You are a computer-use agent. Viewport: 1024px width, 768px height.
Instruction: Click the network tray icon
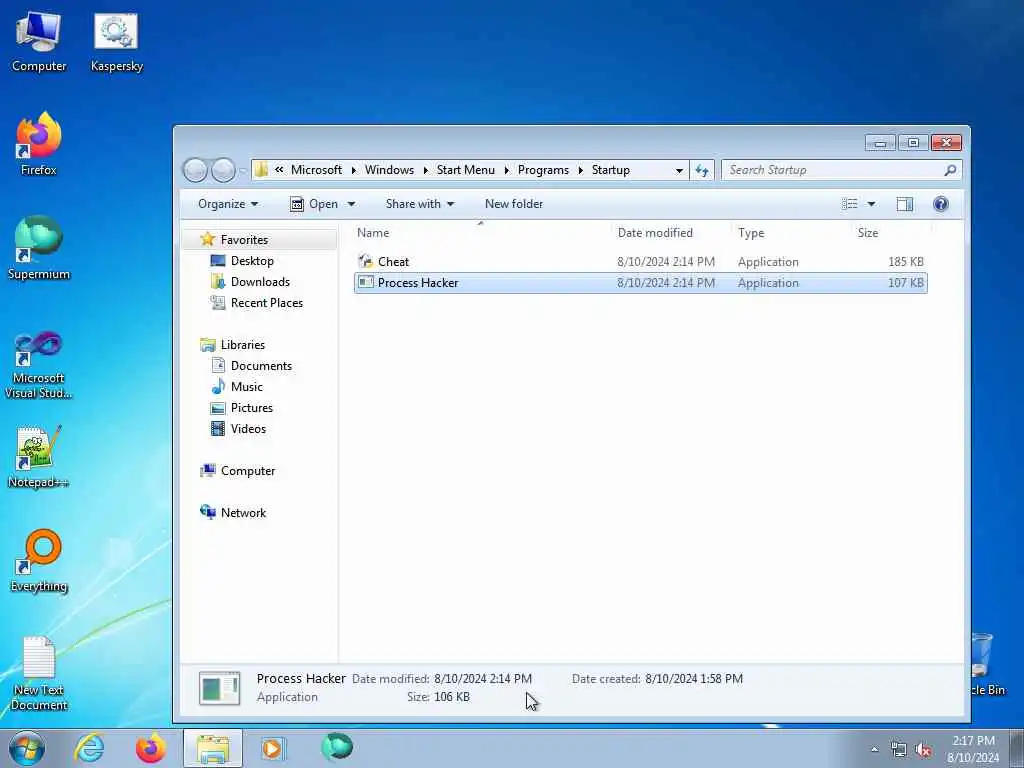(x=899, y=750)
